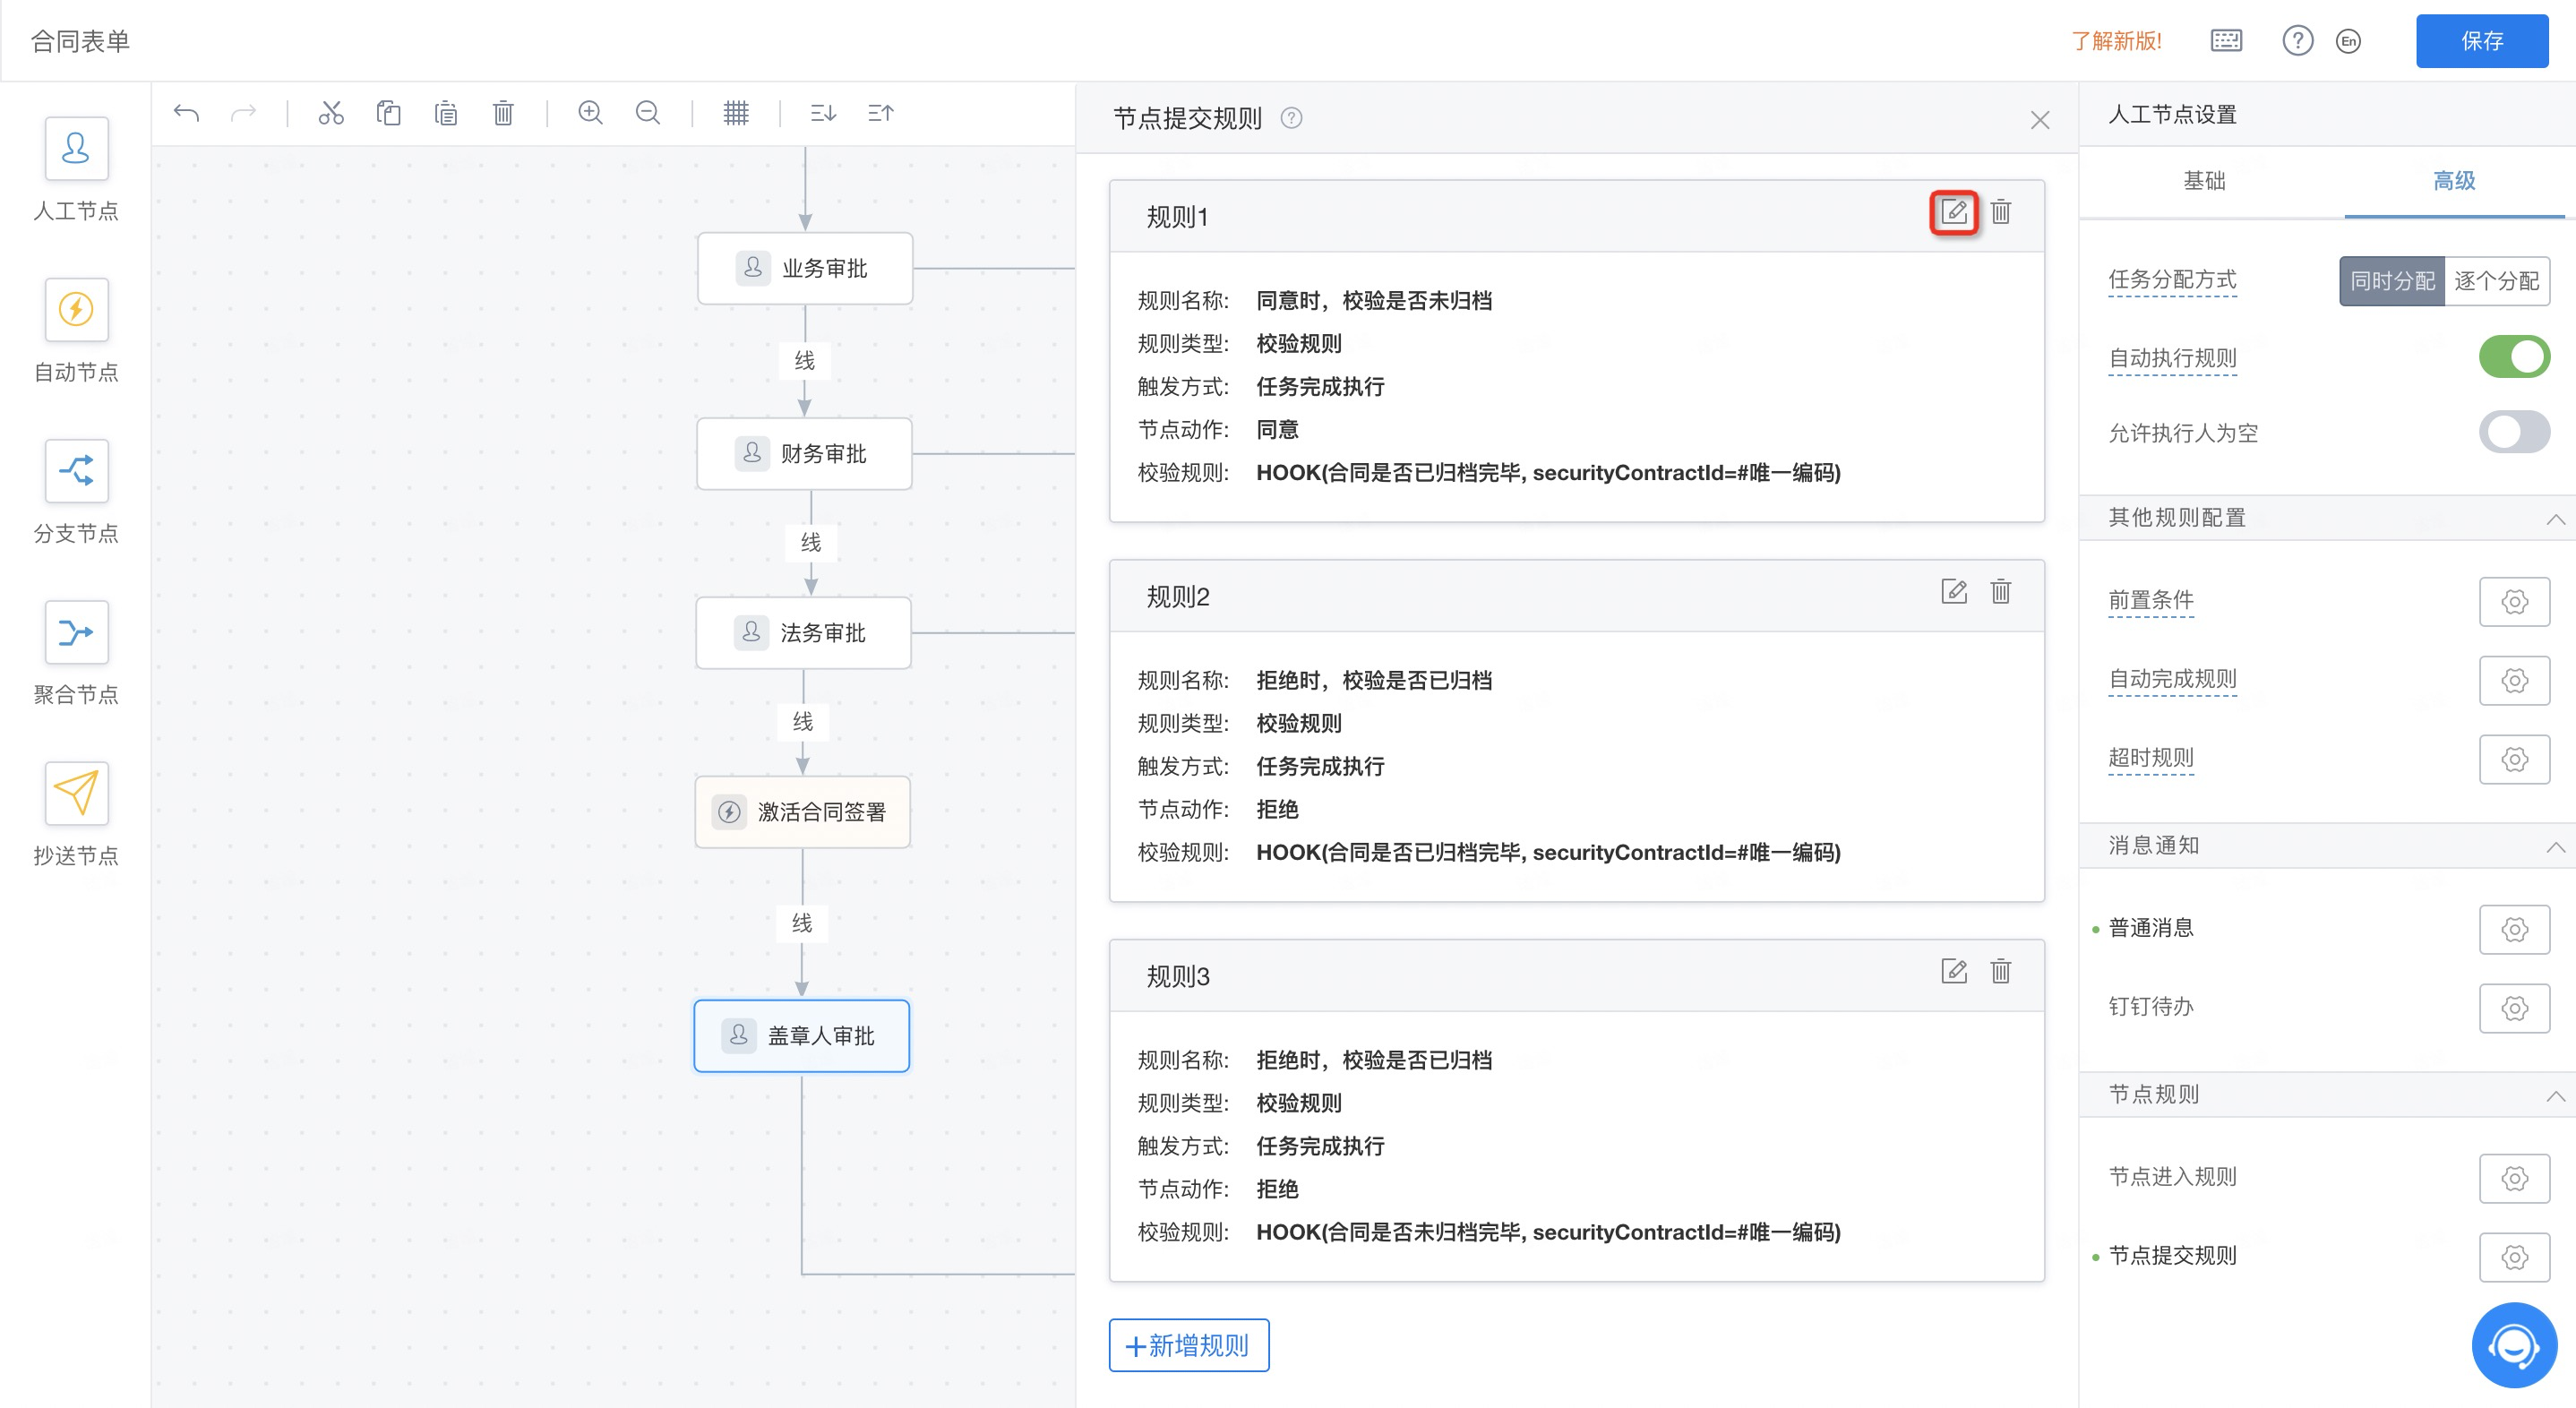Collapse the 其他规则配置 section

pyautogui.click(x=2555, y=518)
